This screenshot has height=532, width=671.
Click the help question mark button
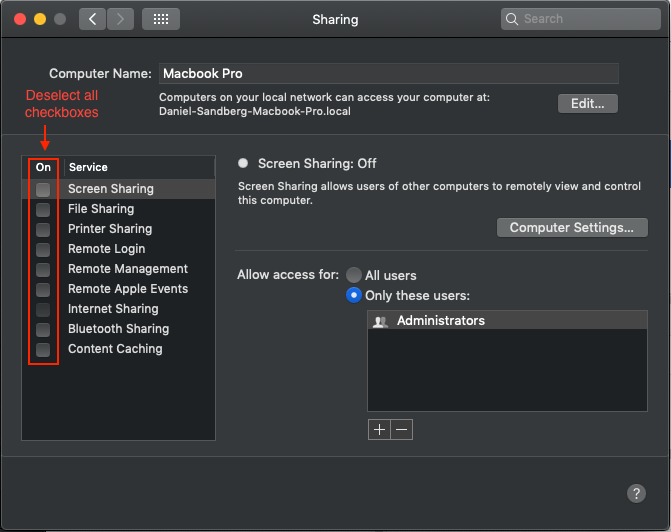click(x=636, y=493)
